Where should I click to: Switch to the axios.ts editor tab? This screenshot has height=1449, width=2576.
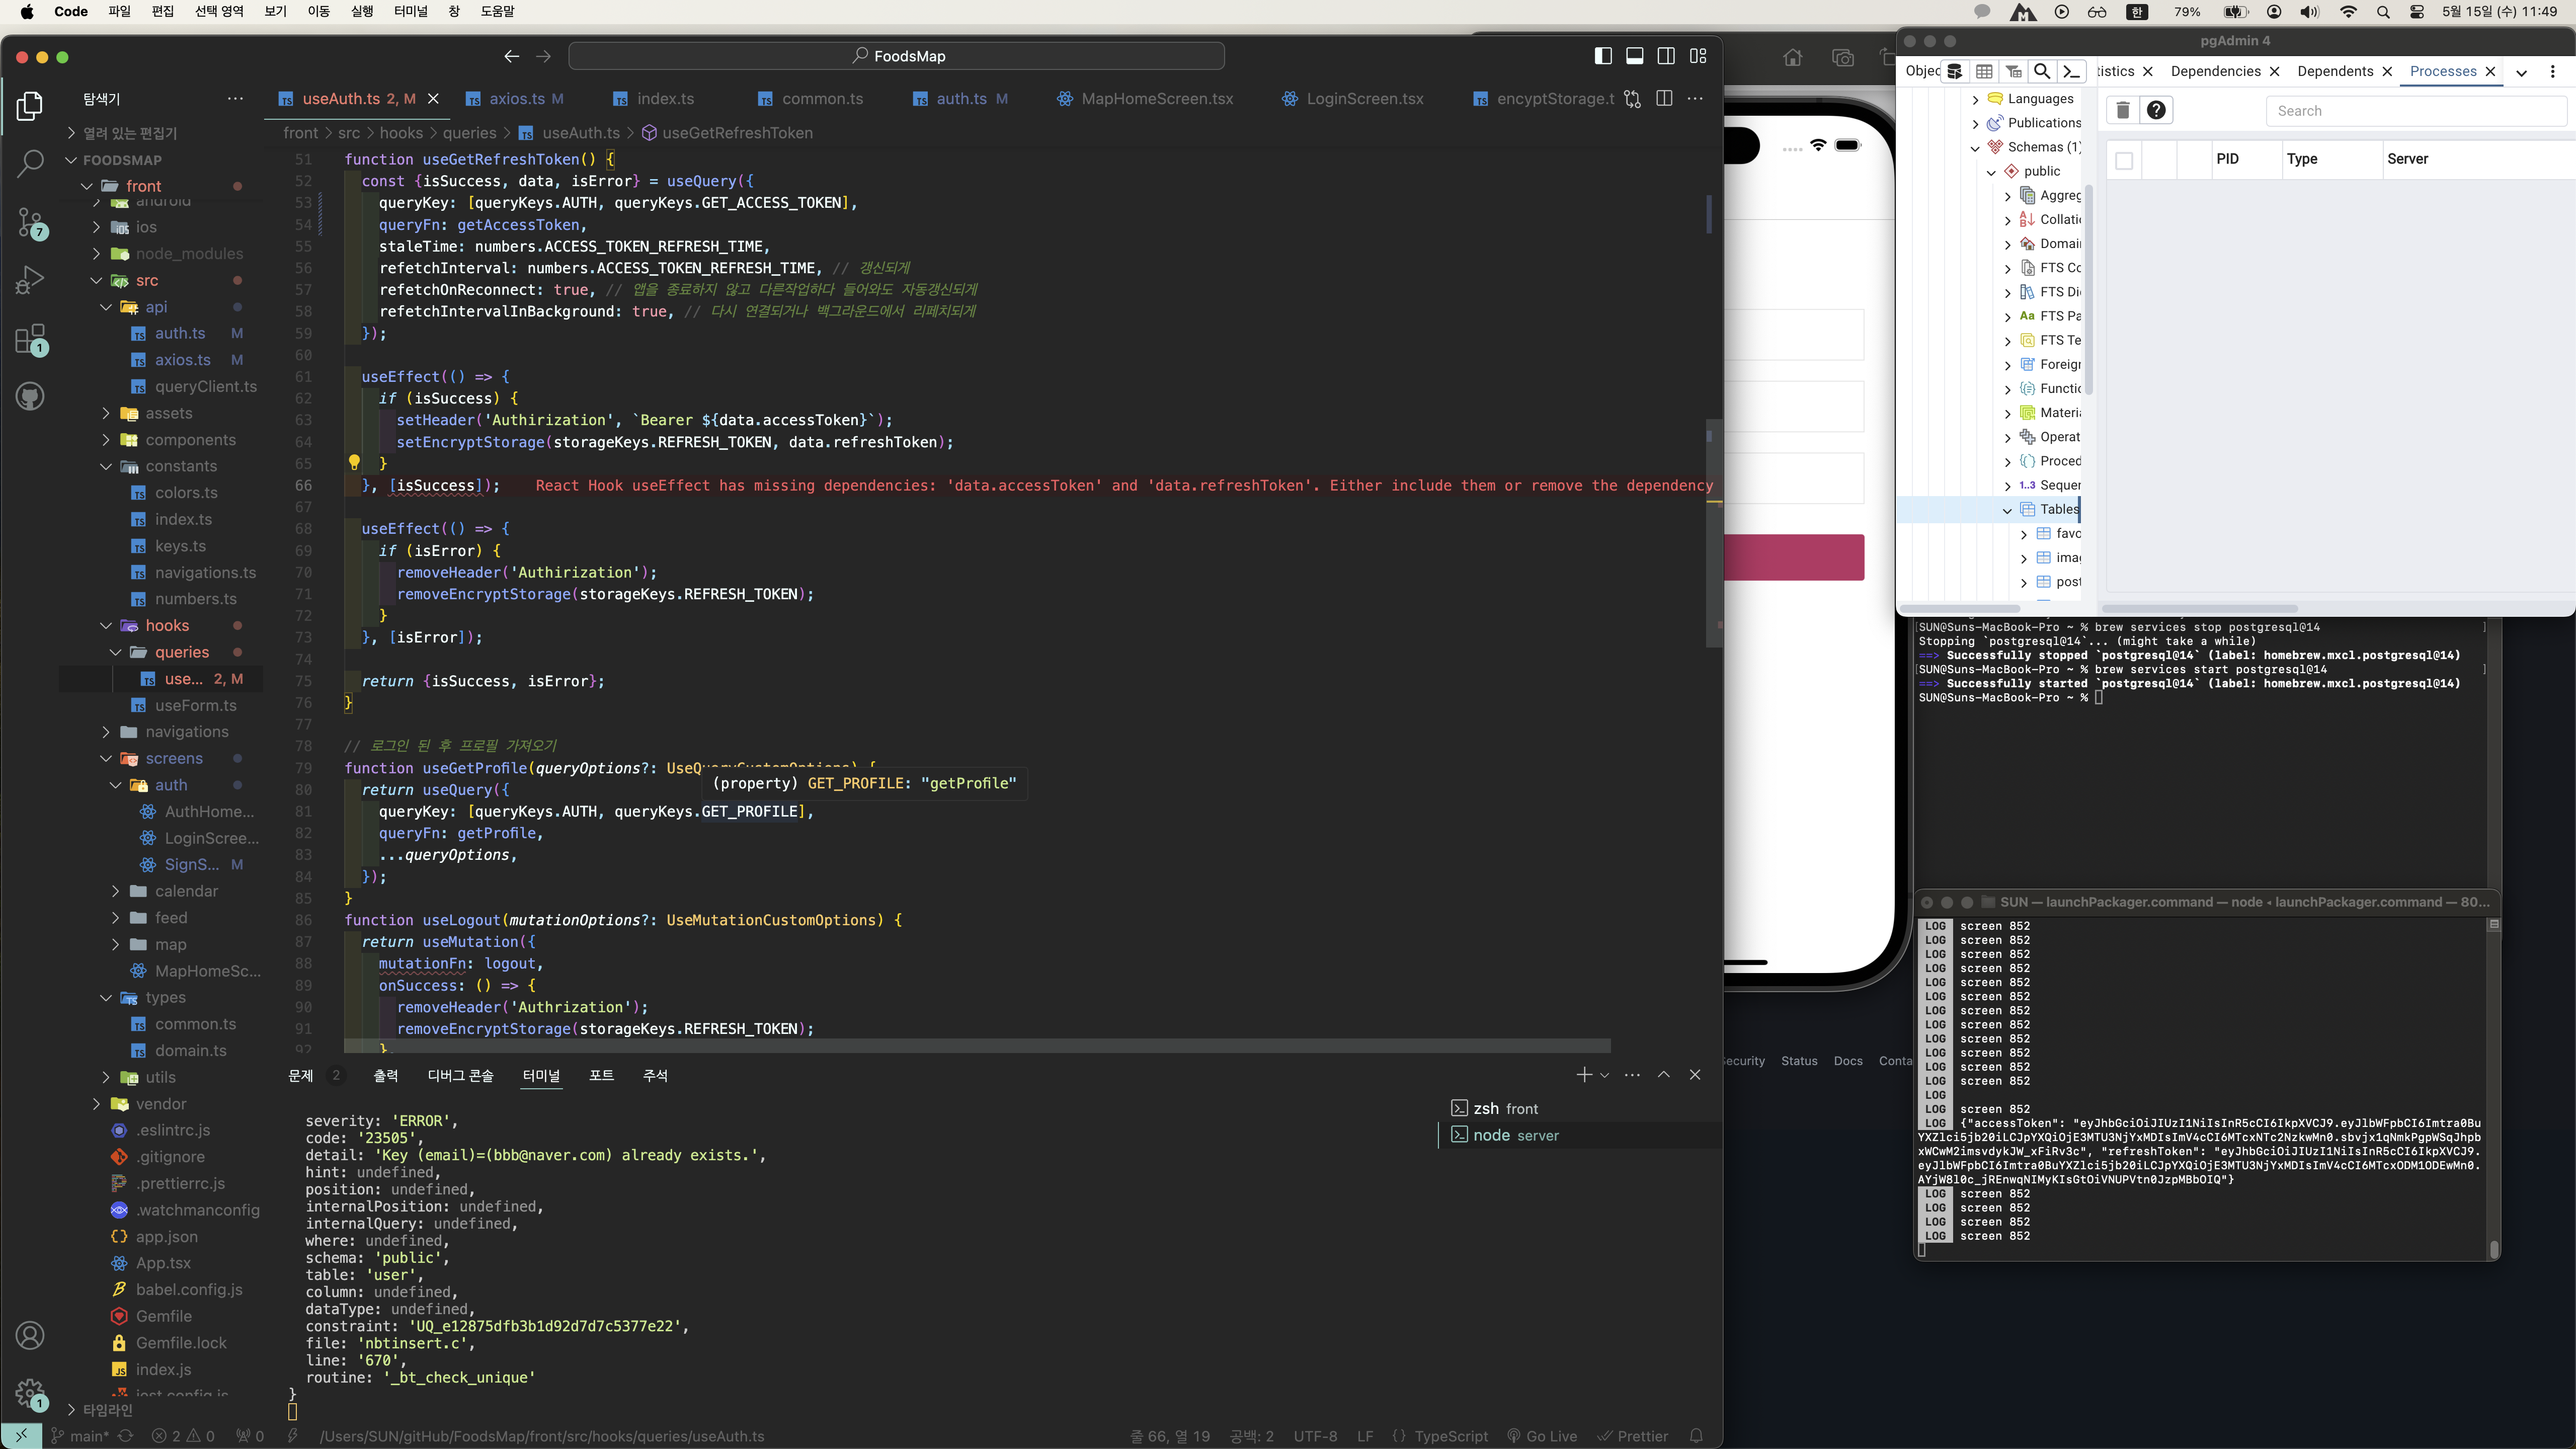point(515,99)
